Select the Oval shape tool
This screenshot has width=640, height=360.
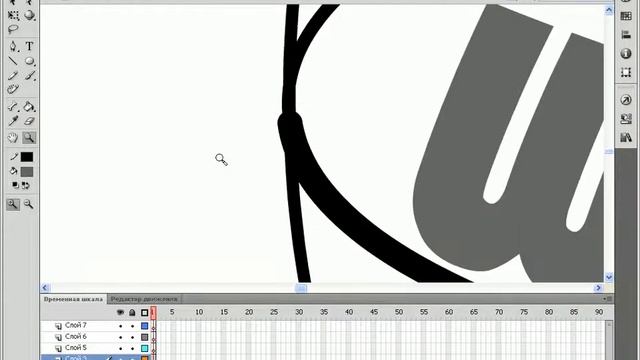[29, 61]
